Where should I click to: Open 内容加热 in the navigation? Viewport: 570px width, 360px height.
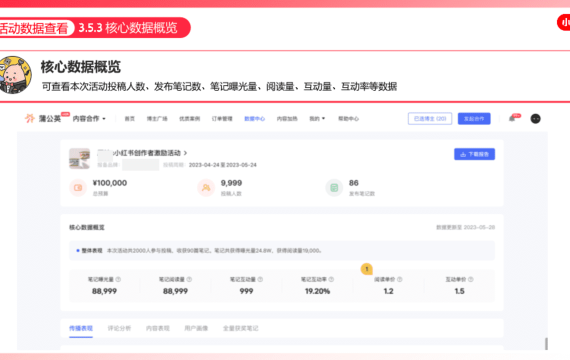[x=287, y=119]
